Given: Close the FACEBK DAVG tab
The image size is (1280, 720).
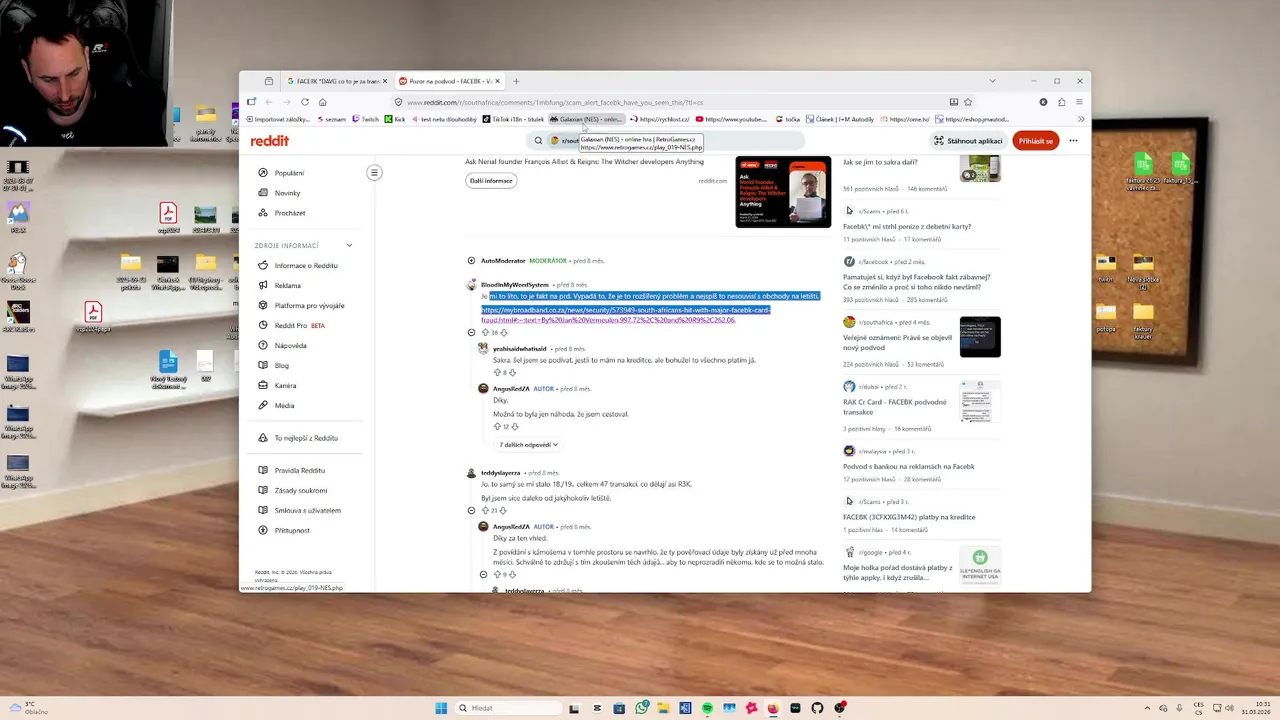Looking at the screenshot, I should (384, 81).
